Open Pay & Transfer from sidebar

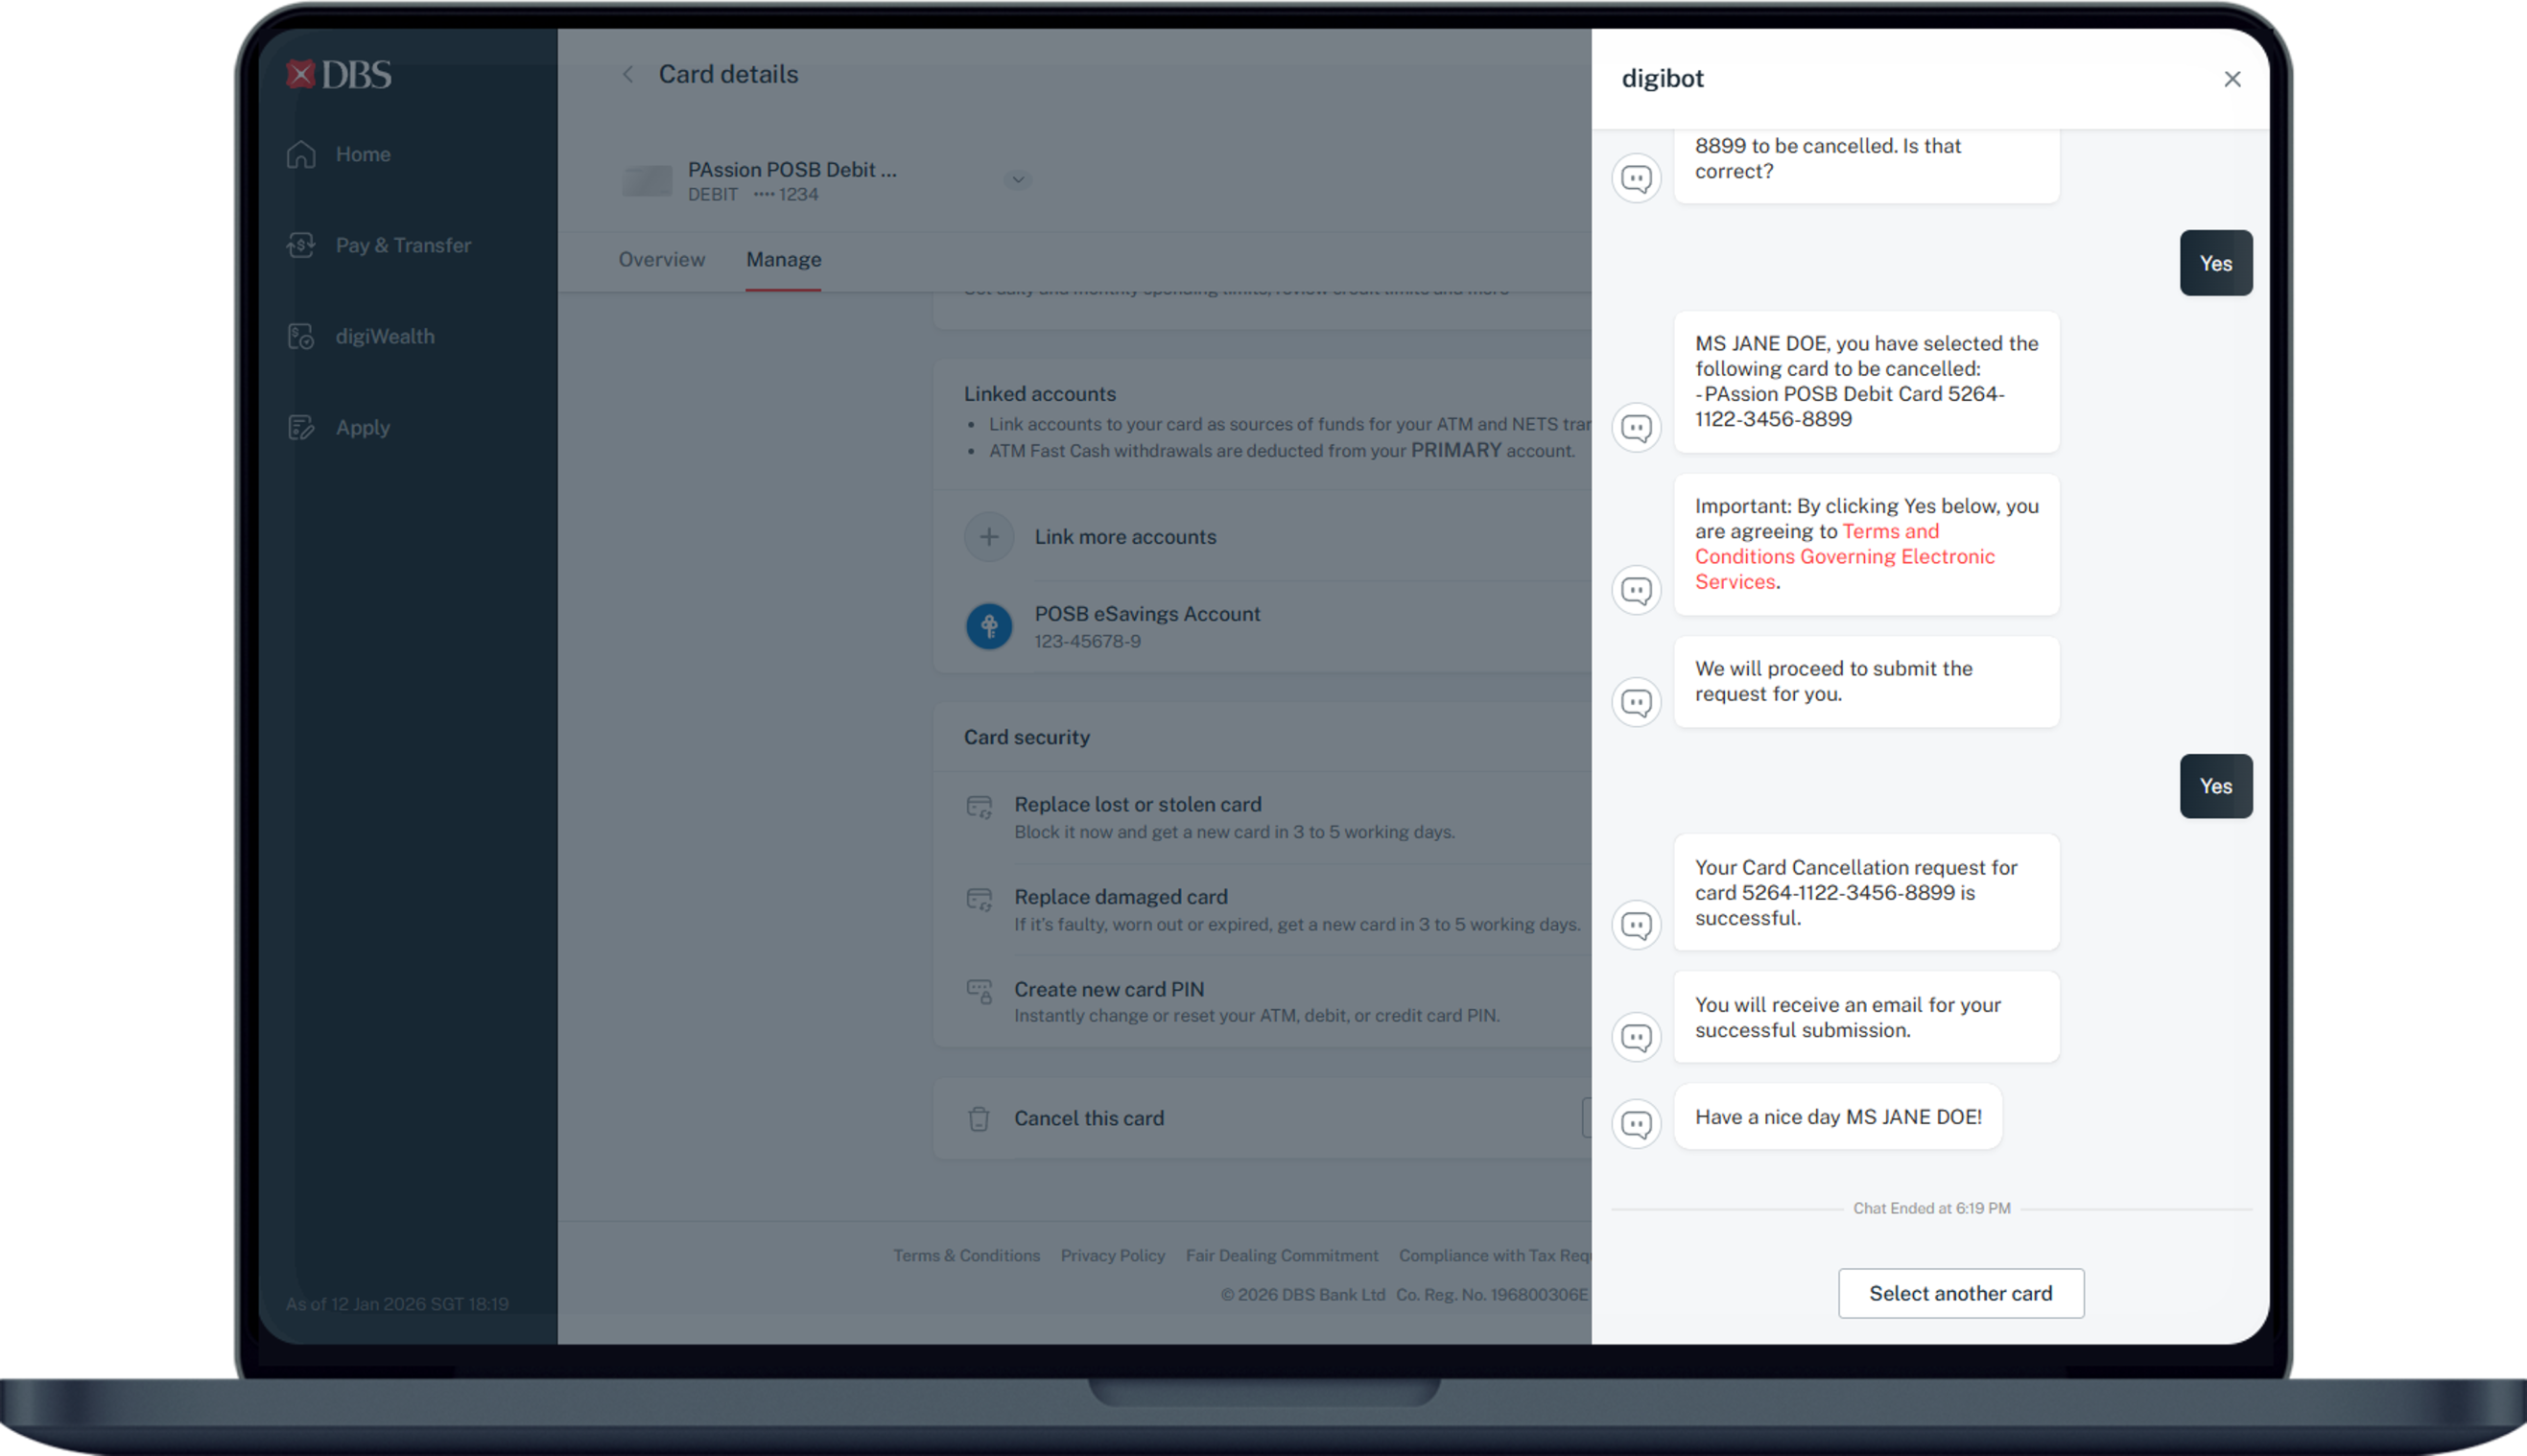click(x=402, y=245)
